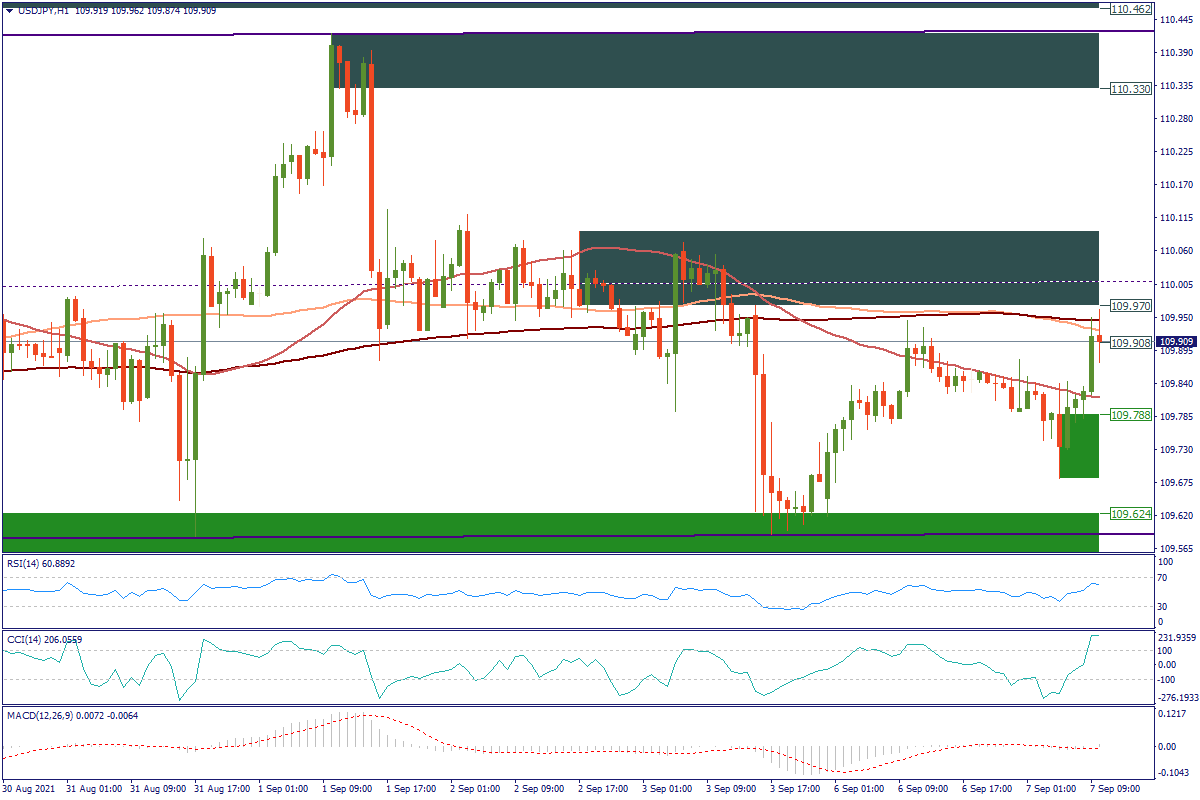Select the top dark resistance zone rectangle

[715, 60]
